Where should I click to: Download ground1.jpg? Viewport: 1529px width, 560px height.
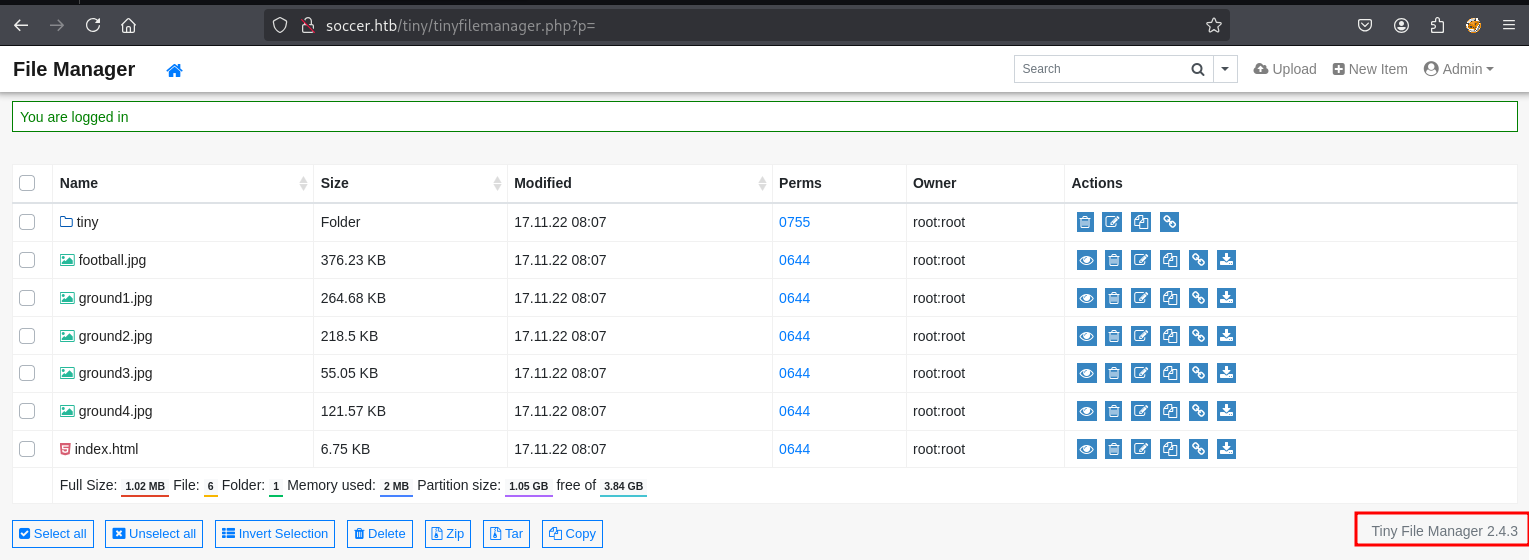pos(1227,298)
